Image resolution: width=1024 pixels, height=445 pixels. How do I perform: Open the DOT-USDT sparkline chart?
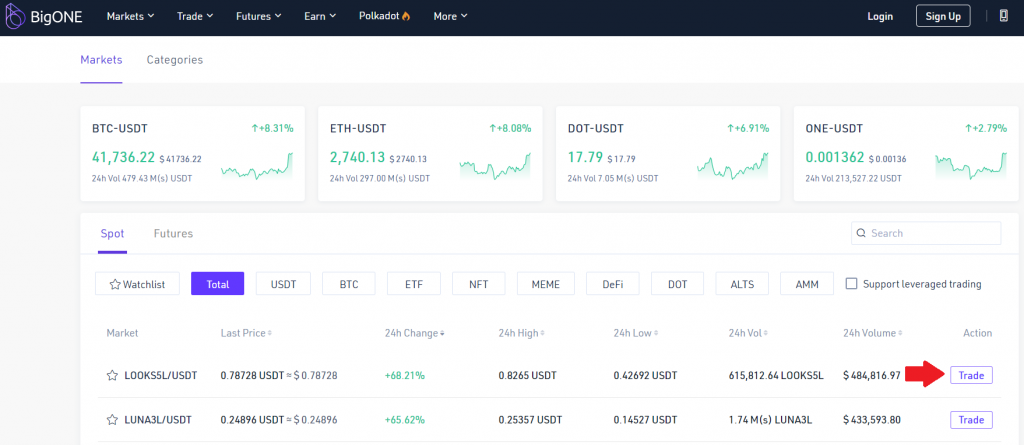733,166
